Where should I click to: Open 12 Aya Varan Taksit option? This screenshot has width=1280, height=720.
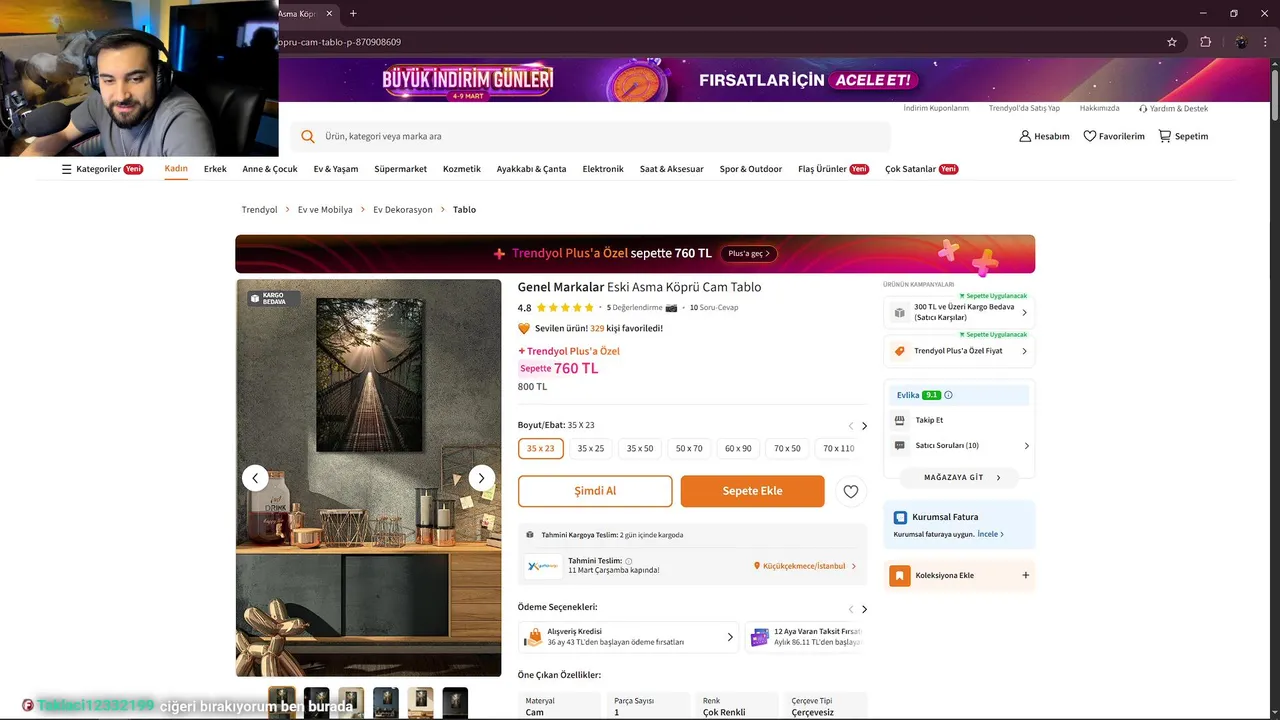(x=806, y=637)
